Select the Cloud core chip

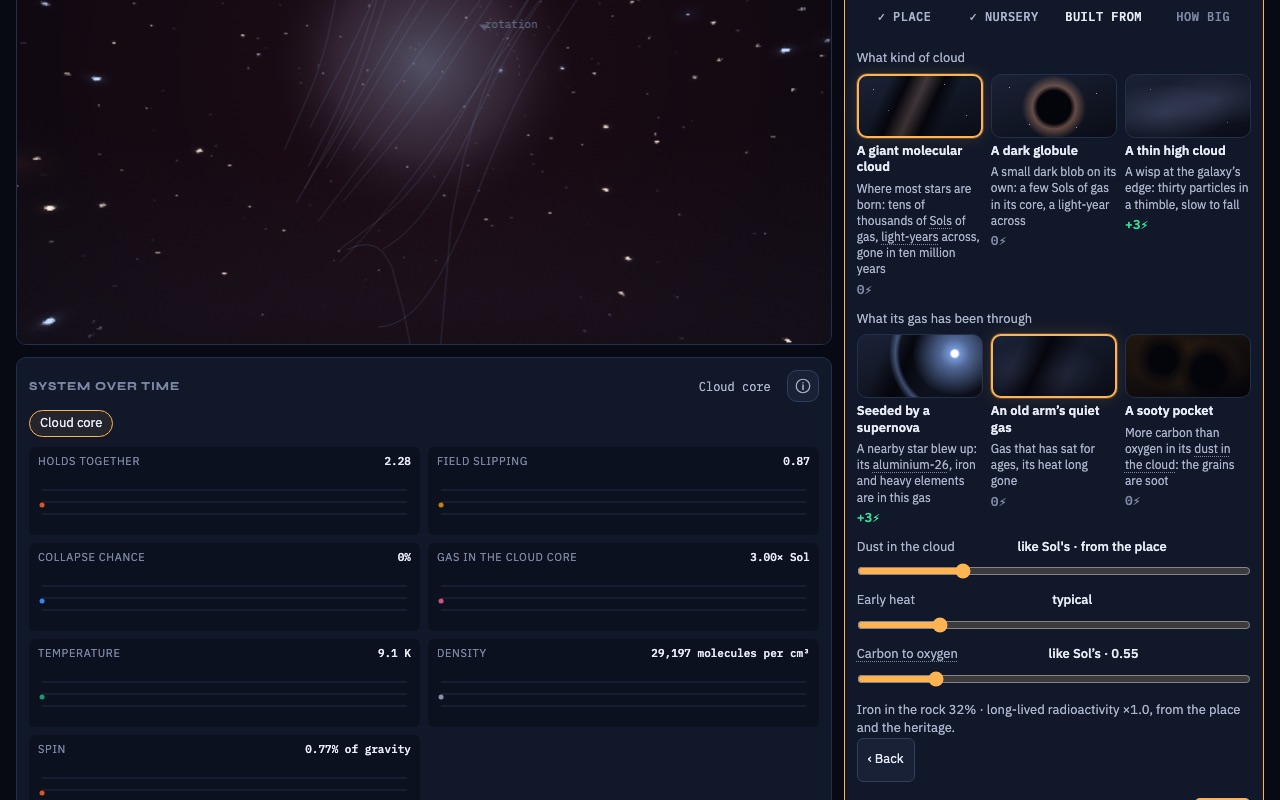71,423
